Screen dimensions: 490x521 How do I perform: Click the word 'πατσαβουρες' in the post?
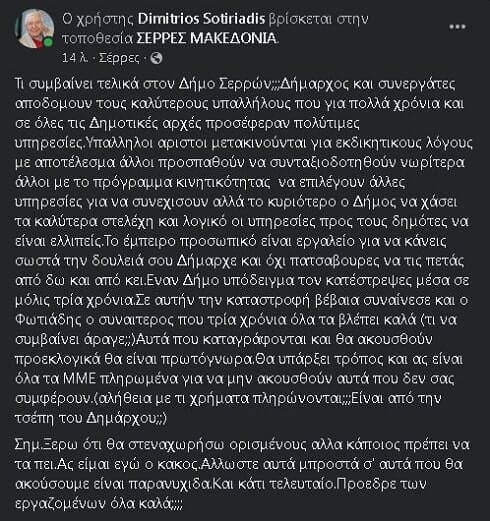pyautogui.click(x=335, y=261)
